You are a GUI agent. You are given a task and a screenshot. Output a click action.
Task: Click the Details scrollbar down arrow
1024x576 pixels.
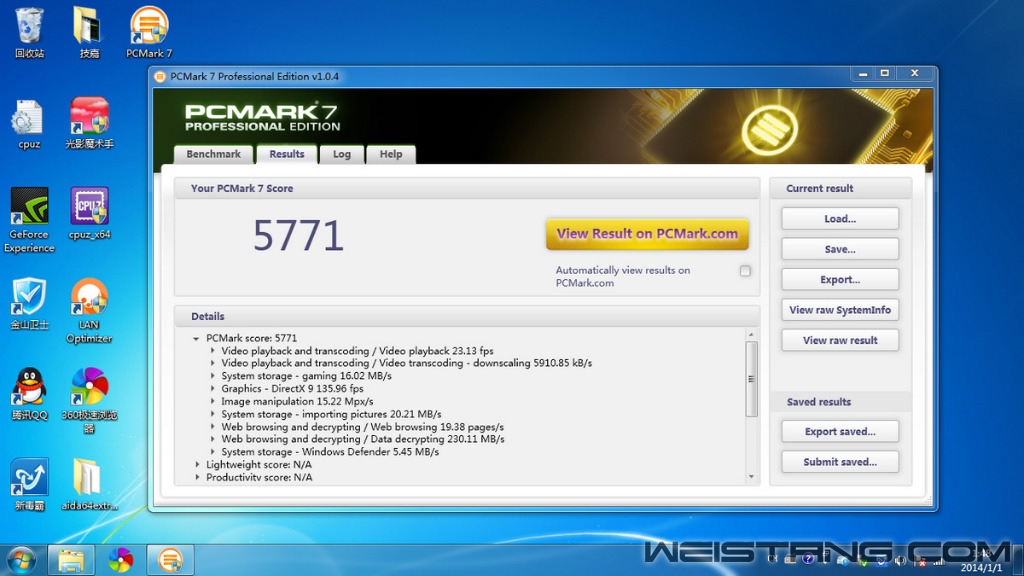[x=751, y=477]
